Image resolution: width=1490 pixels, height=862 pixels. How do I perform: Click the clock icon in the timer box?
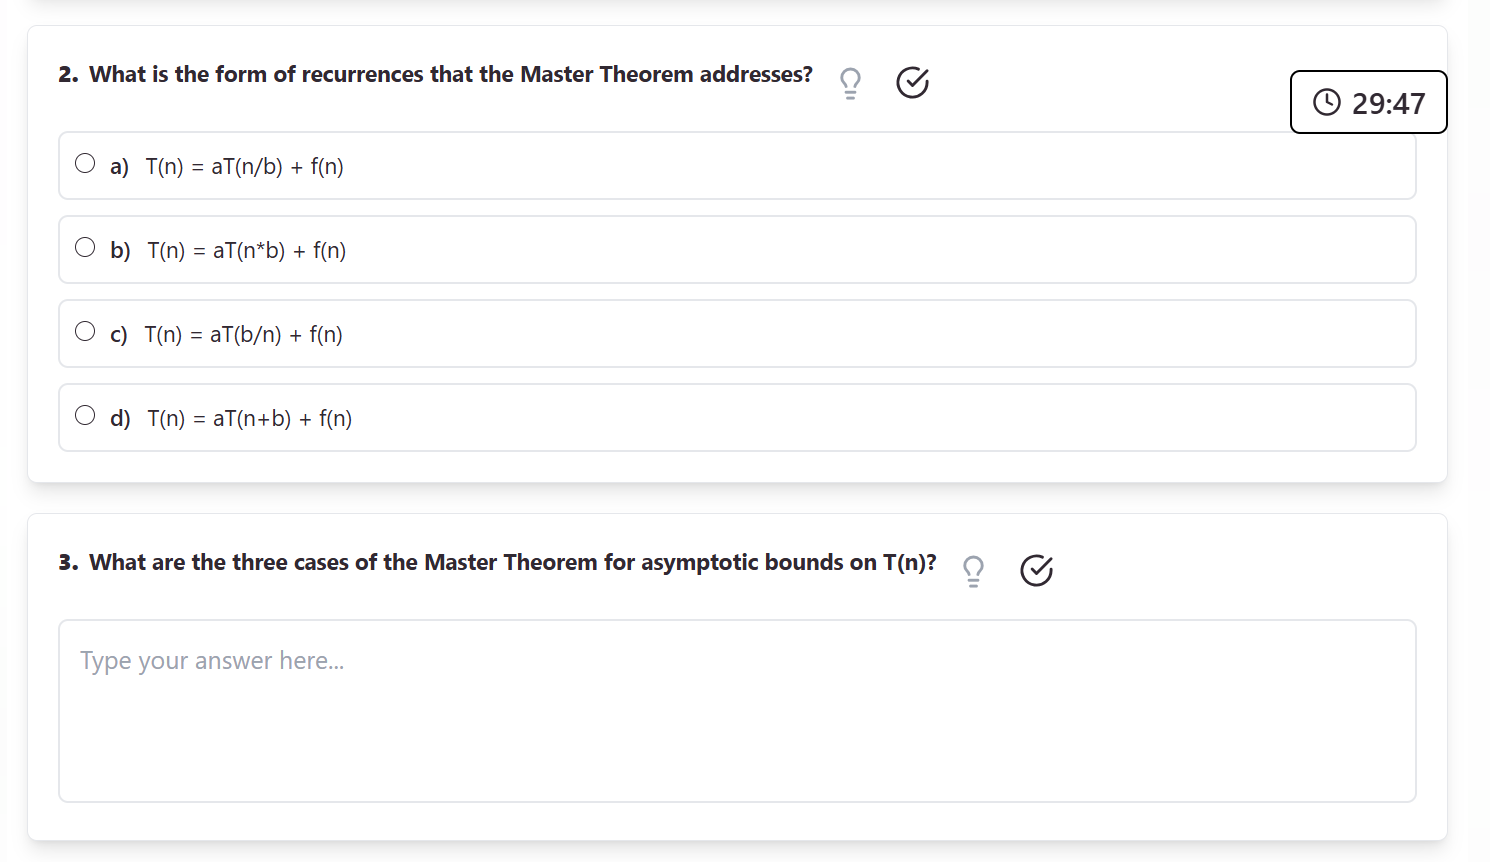[x=1326, y=102]
